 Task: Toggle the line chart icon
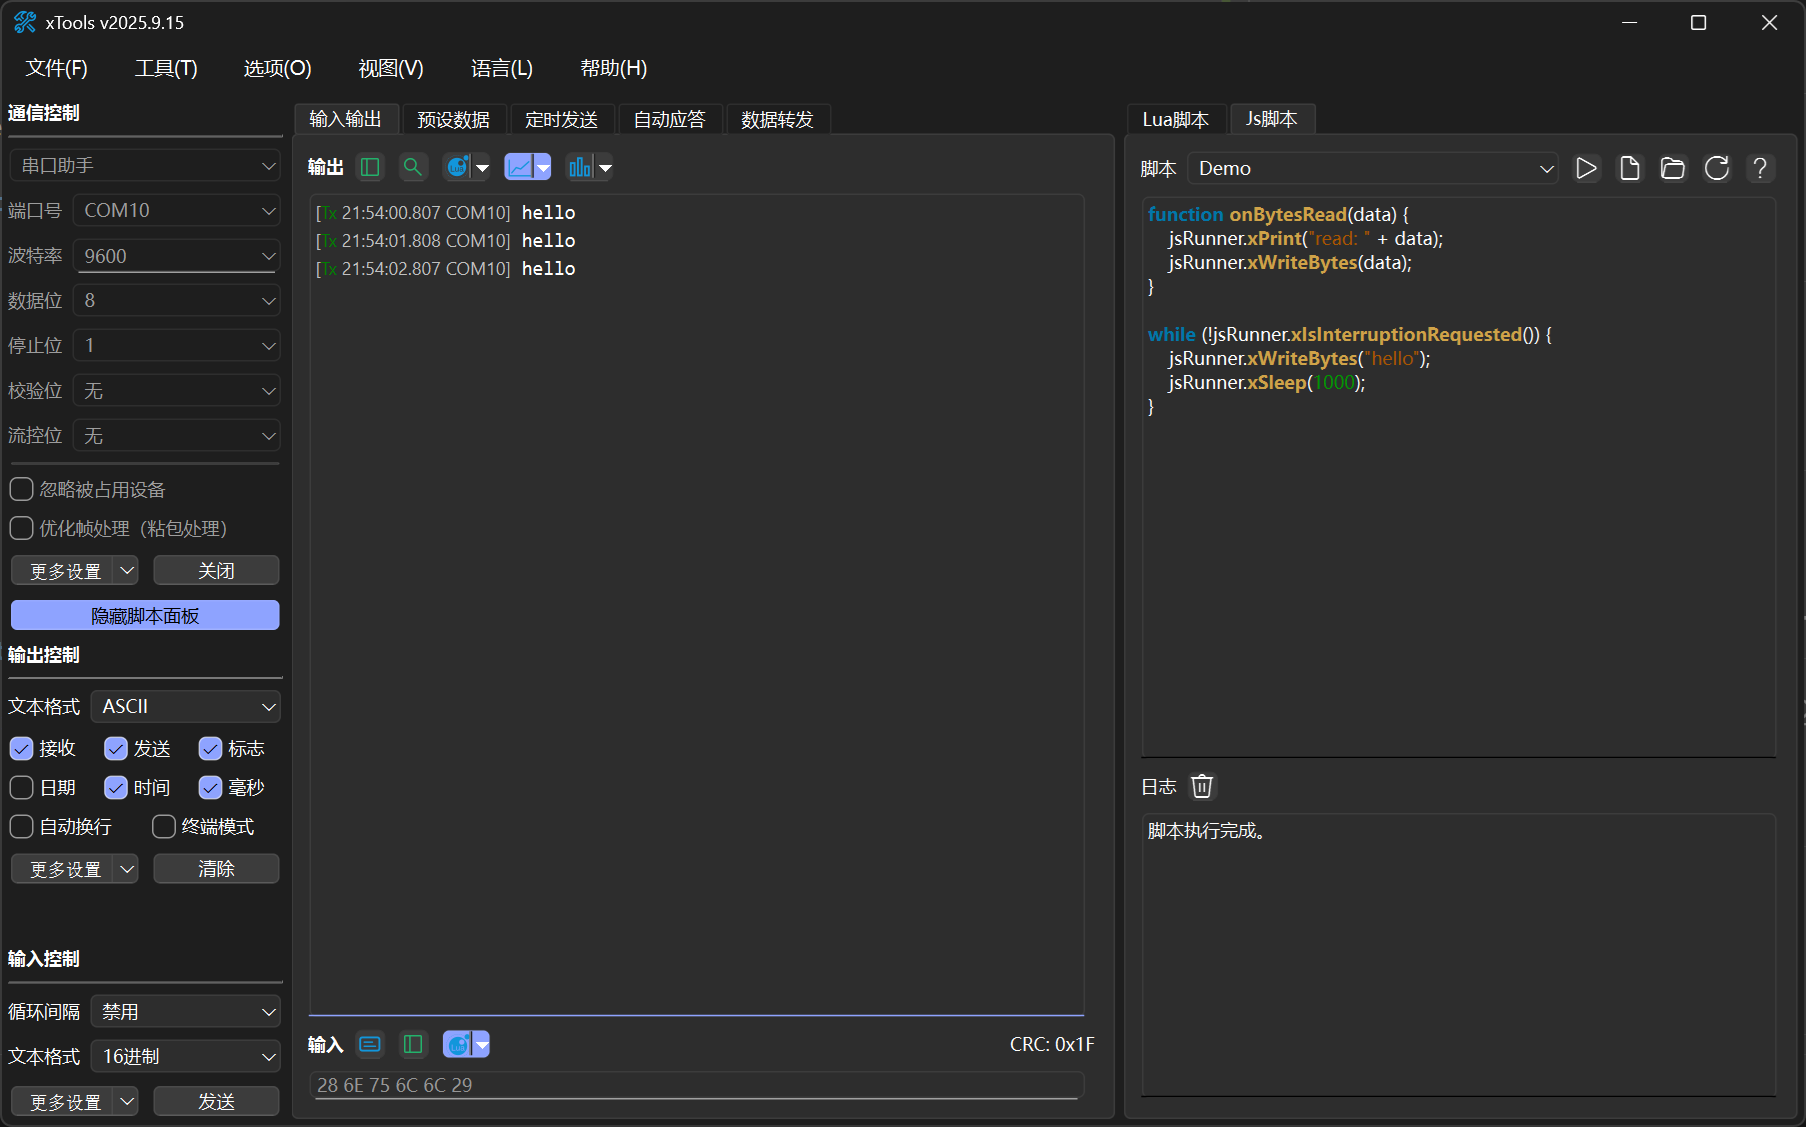click(519, 167)
